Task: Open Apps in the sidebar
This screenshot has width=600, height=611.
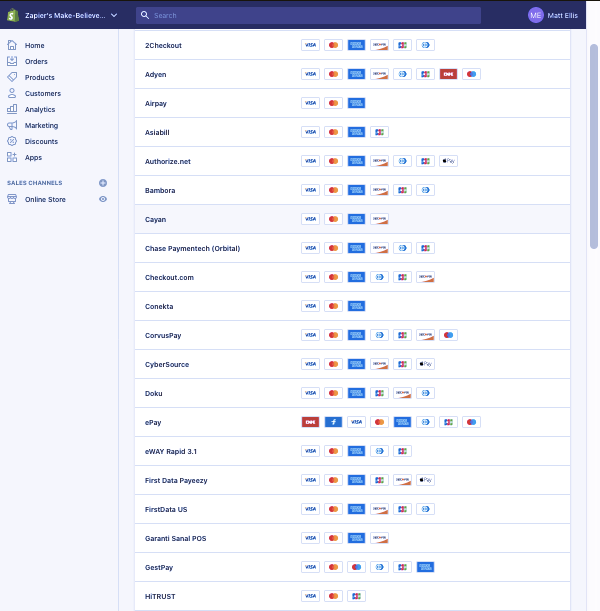Action: click(x=34, y=157)
